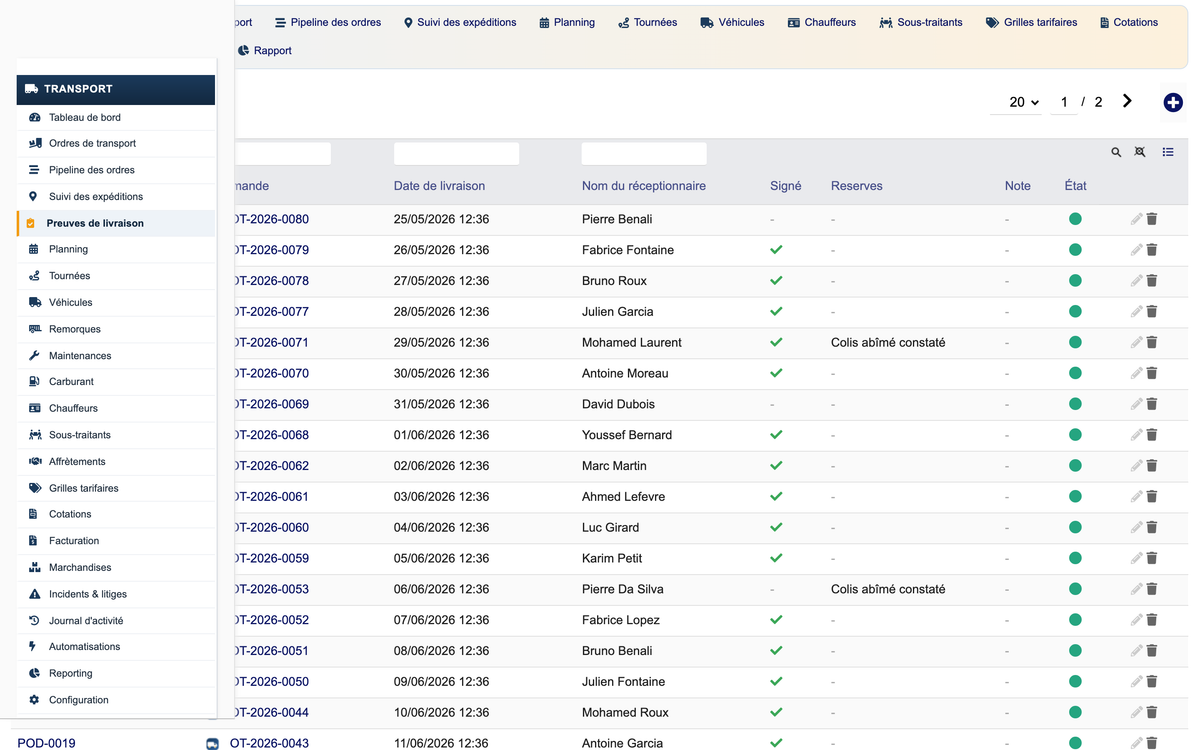Click the Automatisations lightning icon
The image size is (1200, 750).
[33, 647]
